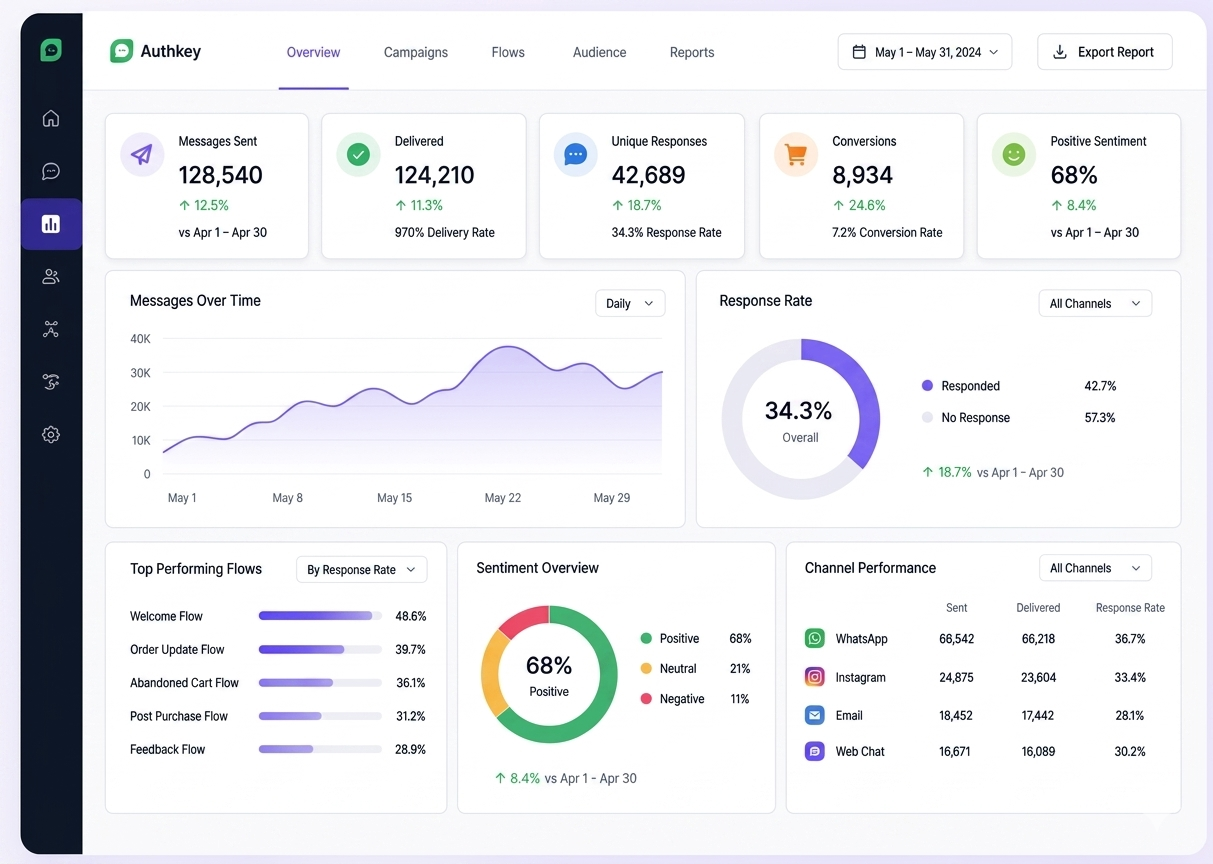This screenshot has width=1213, height=864.
Task: Click the Delivered column header in Channel Performance
Action: (1038, 608)
